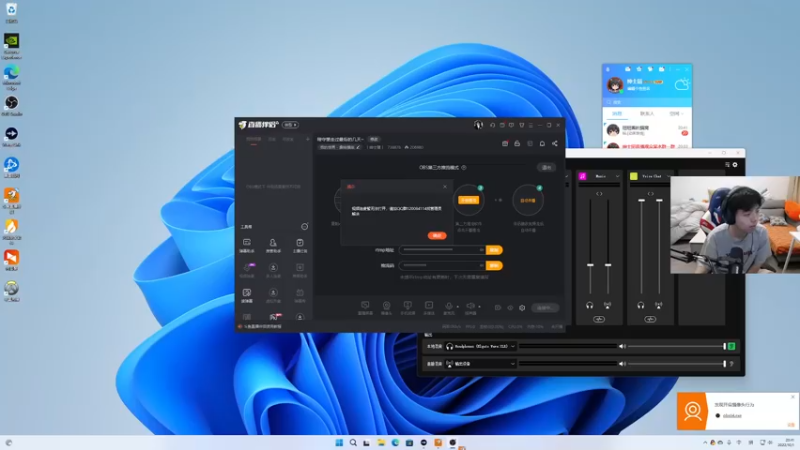Open the streamer avatar in title bar
800x450 pixels.
[478, 124]
